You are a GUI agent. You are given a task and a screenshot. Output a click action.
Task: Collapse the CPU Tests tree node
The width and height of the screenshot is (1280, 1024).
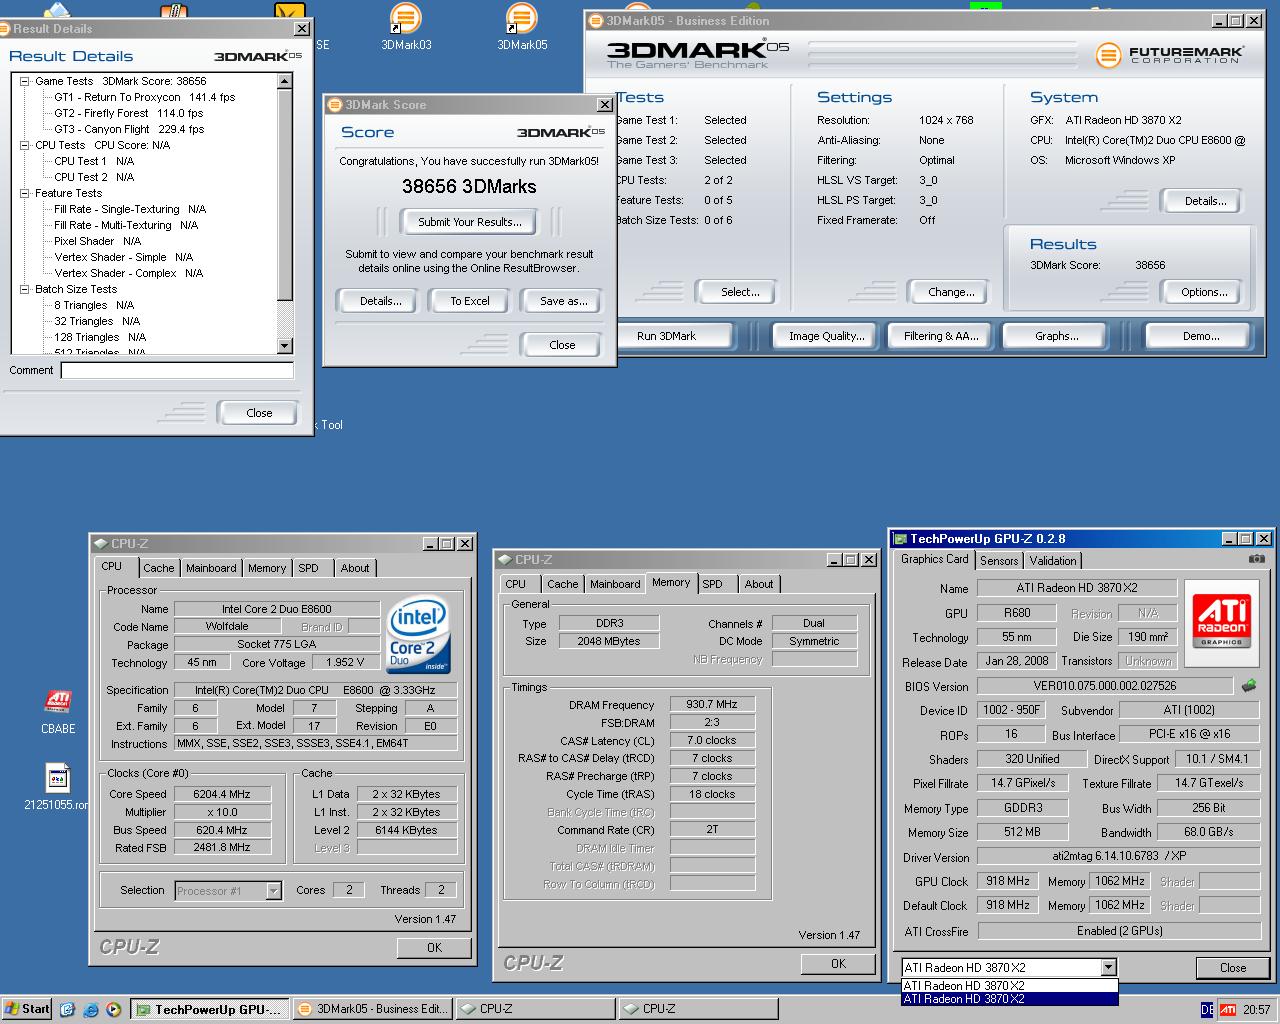coord(25,146)
